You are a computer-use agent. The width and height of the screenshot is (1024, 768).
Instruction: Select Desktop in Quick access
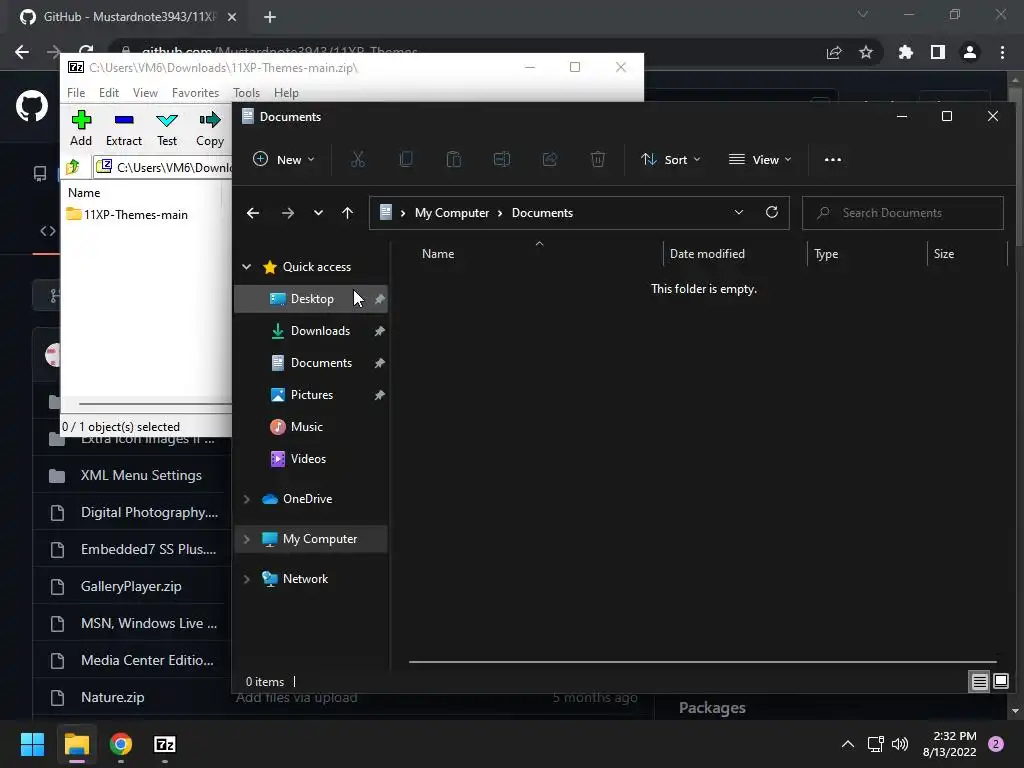311,299
